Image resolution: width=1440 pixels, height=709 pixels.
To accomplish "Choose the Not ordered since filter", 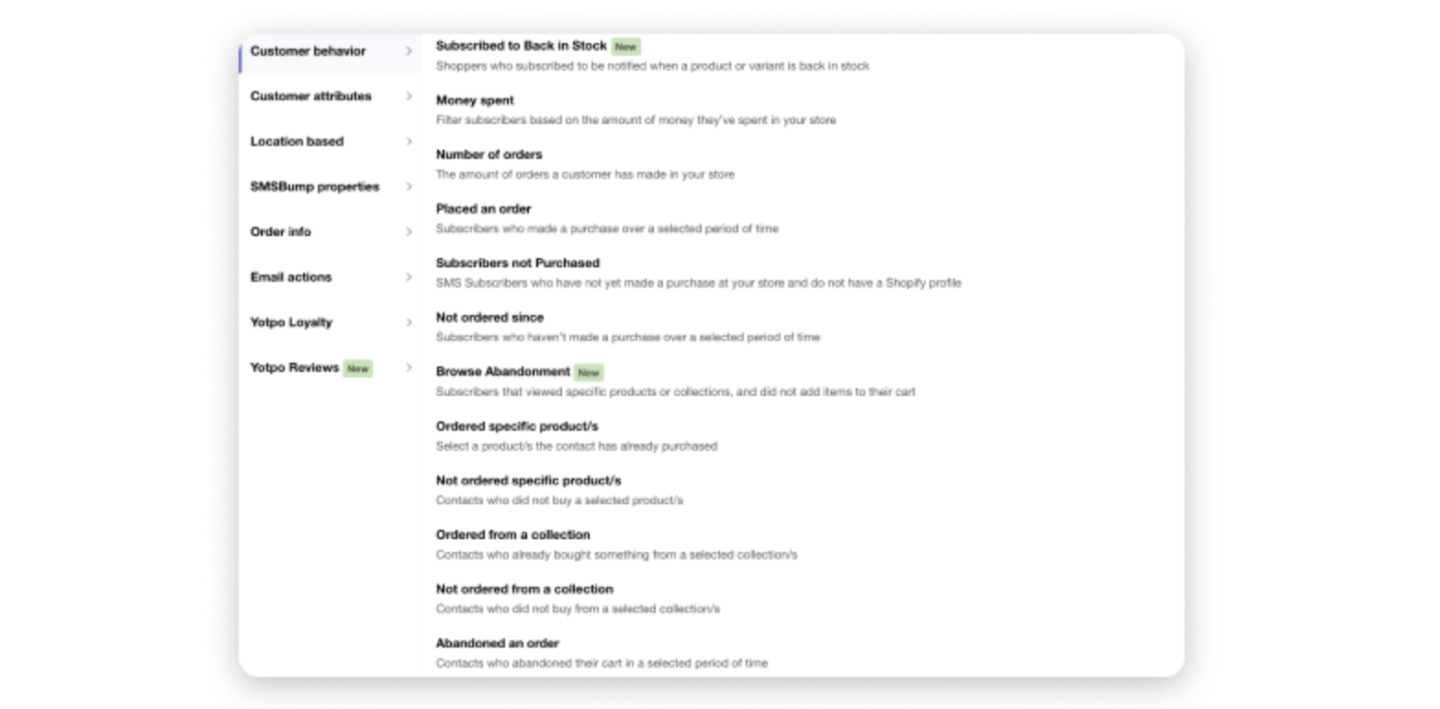I will click(x=489, y=317).
